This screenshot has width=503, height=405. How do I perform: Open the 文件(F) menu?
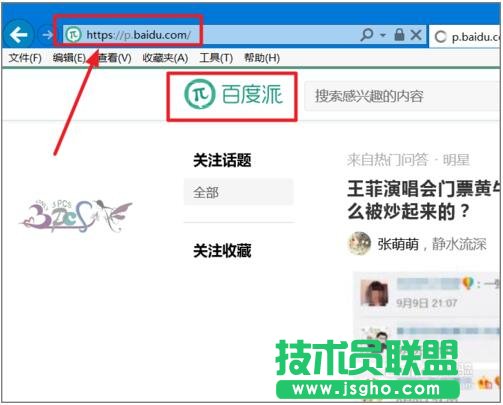[x=25, y=58]
